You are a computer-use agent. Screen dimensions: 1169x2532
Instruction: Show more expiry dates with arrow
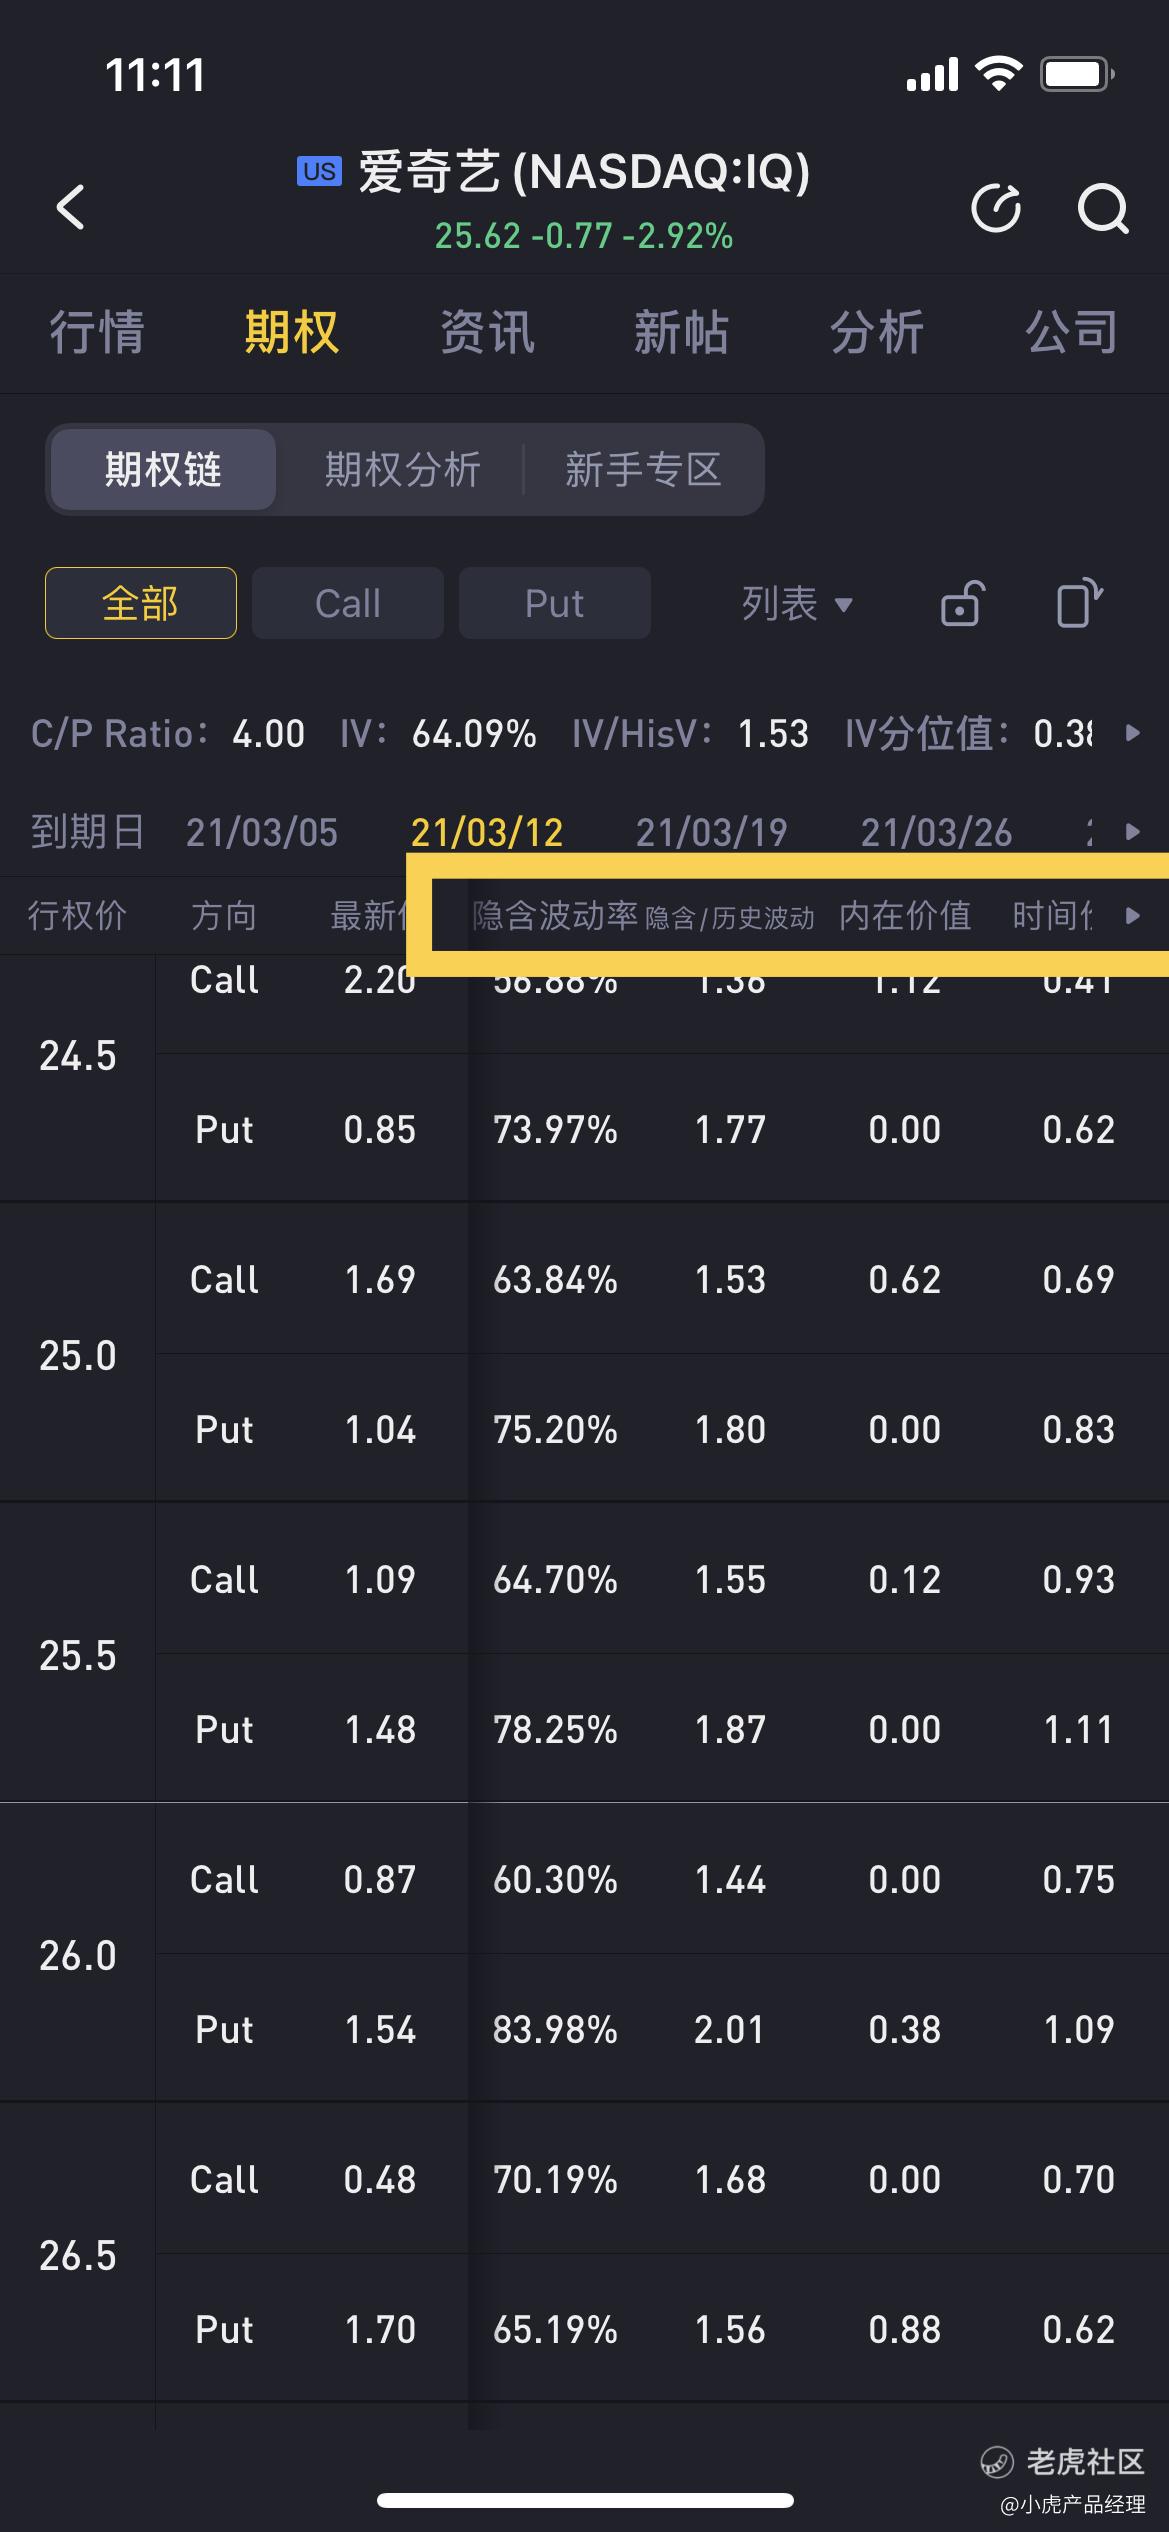(1132, 832)
